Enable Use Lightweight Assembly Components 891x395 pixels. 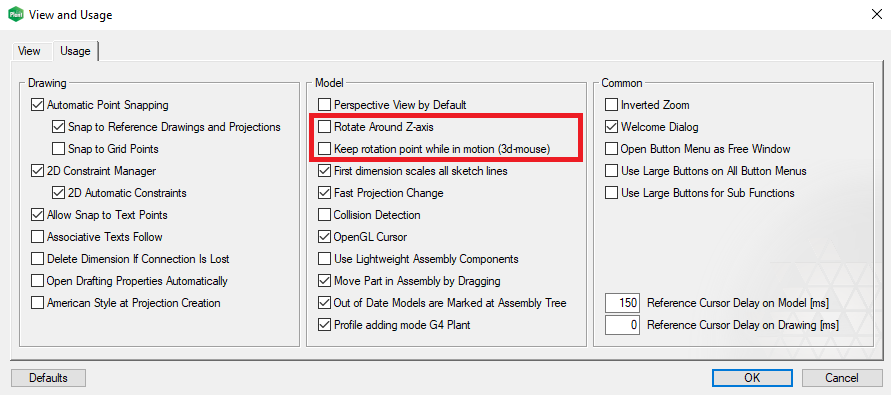click(324, 259)
